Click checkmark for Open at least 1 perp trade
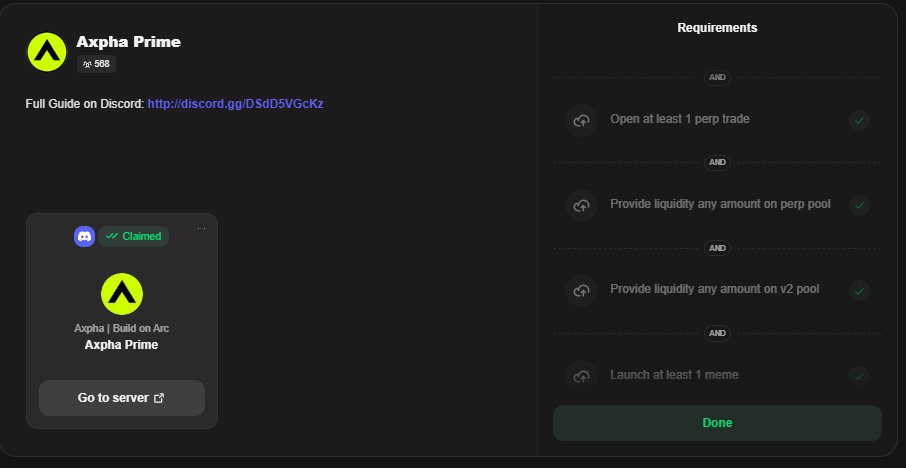The height and width of the screenshot is (468, 906). tap(859, 120)
